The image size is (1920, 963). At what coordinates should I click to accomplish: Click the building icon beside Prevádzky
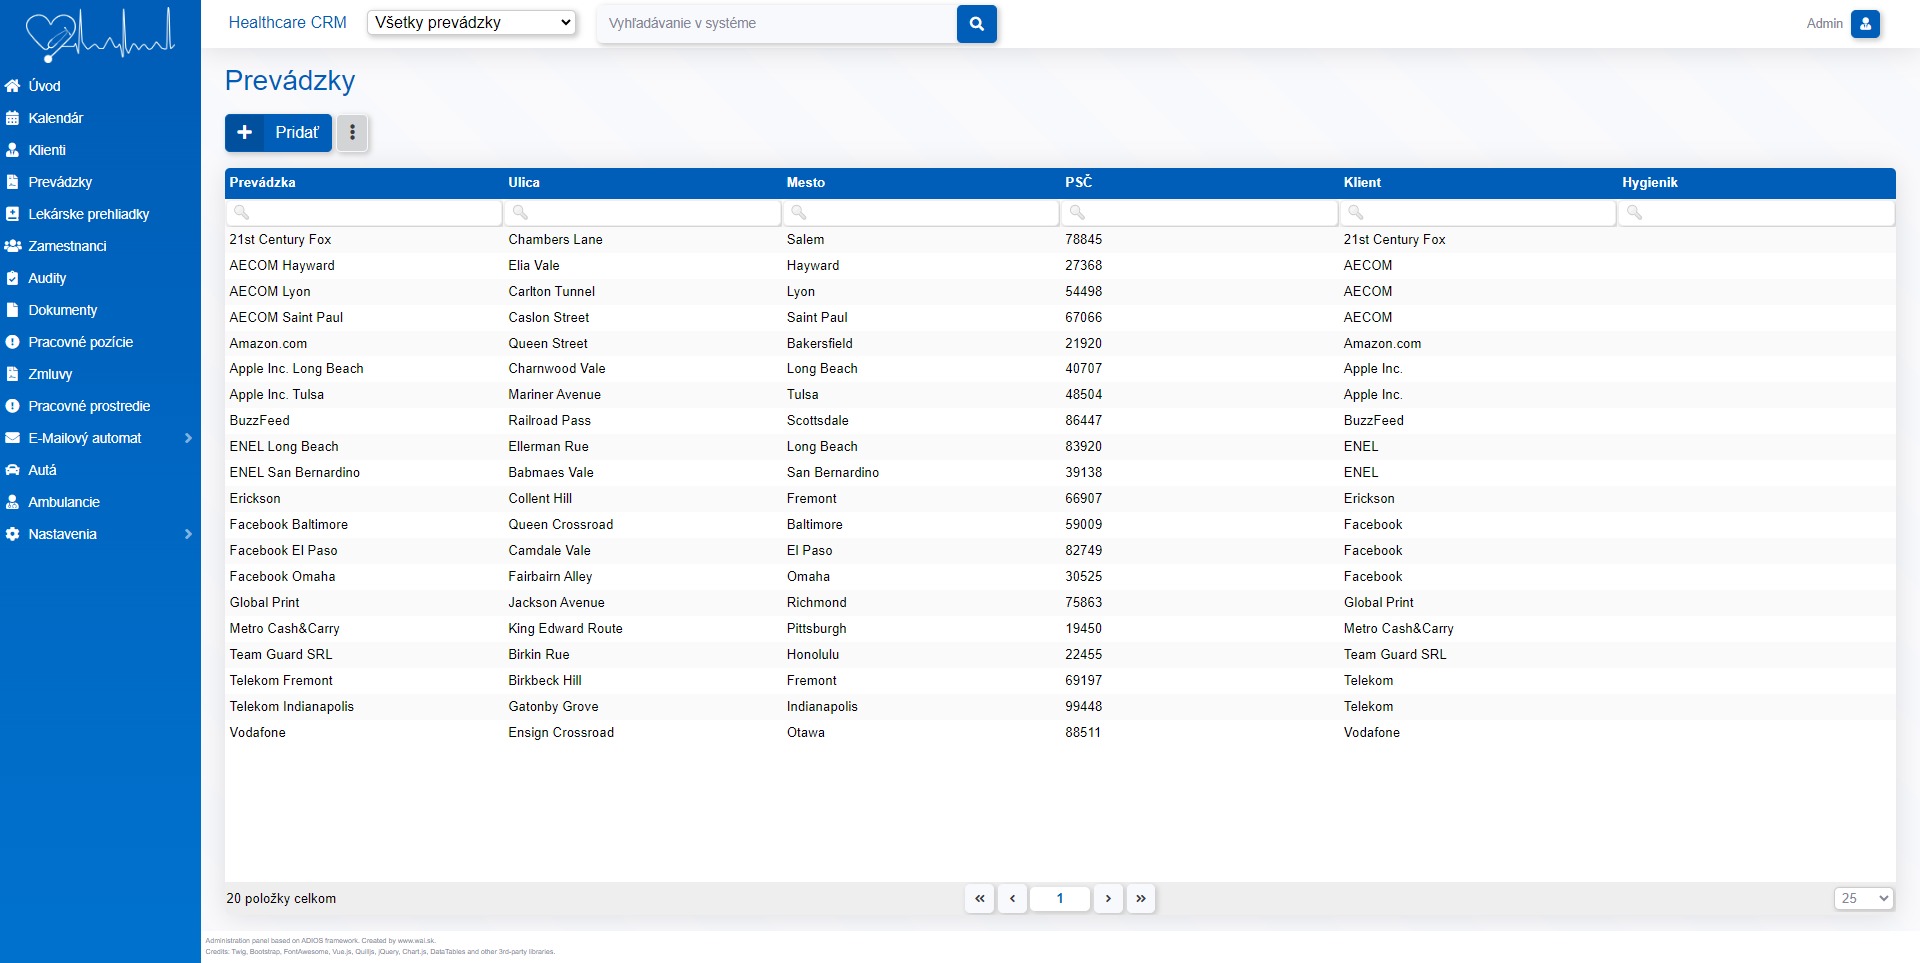tap(12, 182)
